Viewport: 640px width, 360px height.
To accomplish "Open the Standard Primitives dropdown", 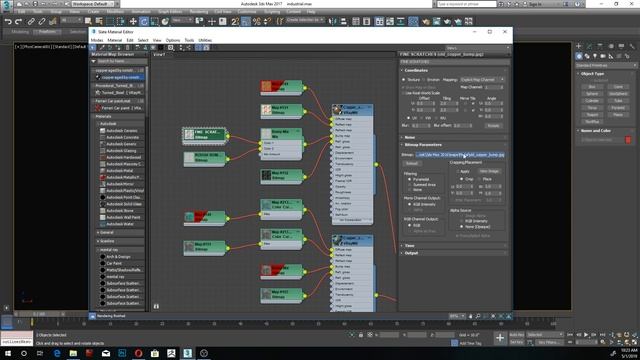I will click(606, 65).
